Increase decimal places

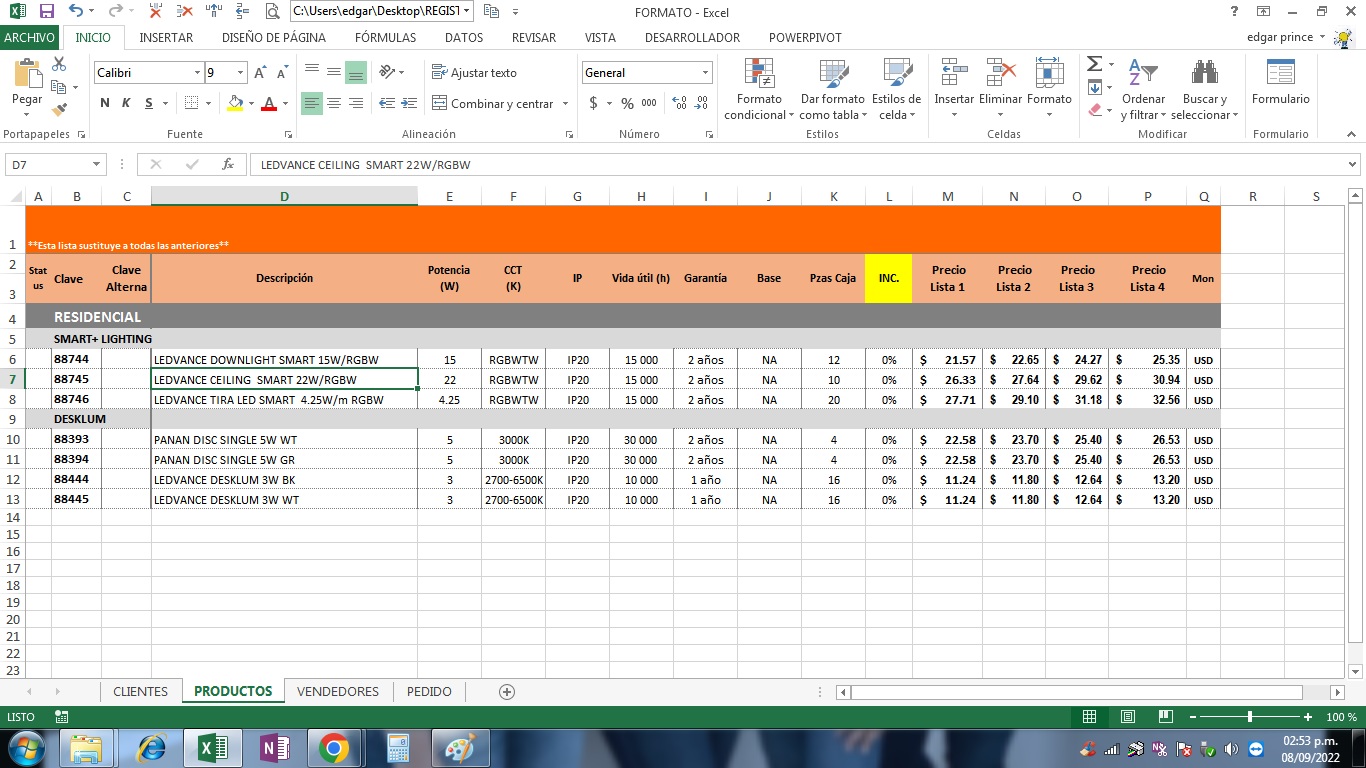[680, 103]
